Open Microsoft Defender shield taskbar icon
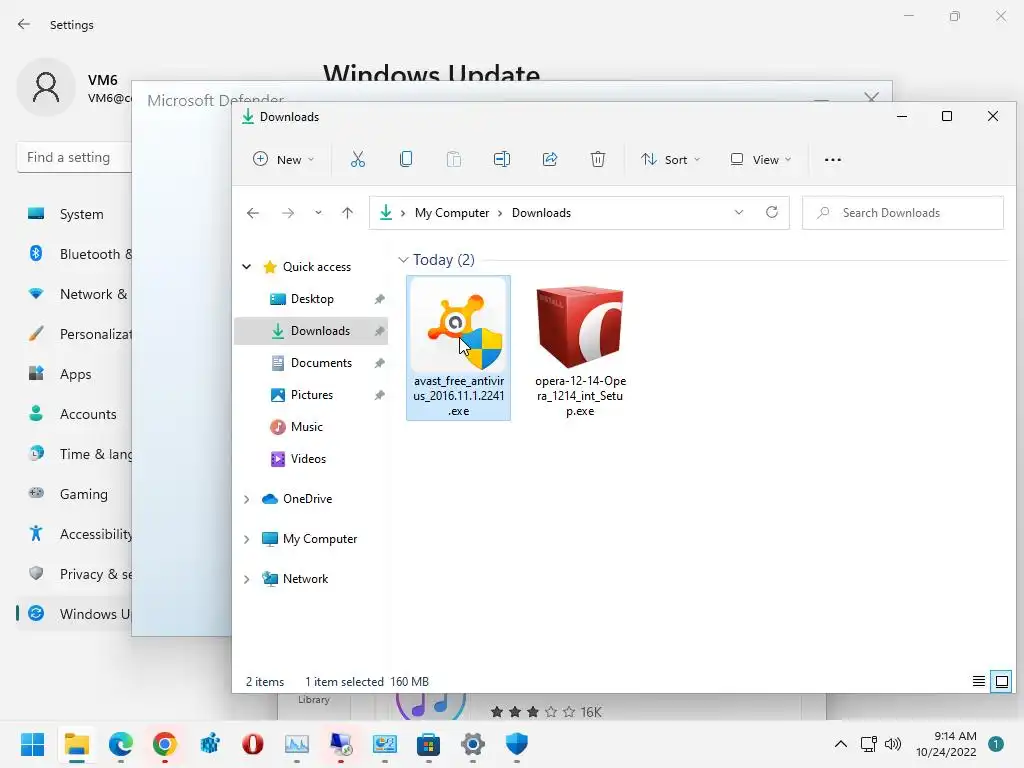1024x768 pixels. [517, 744]
